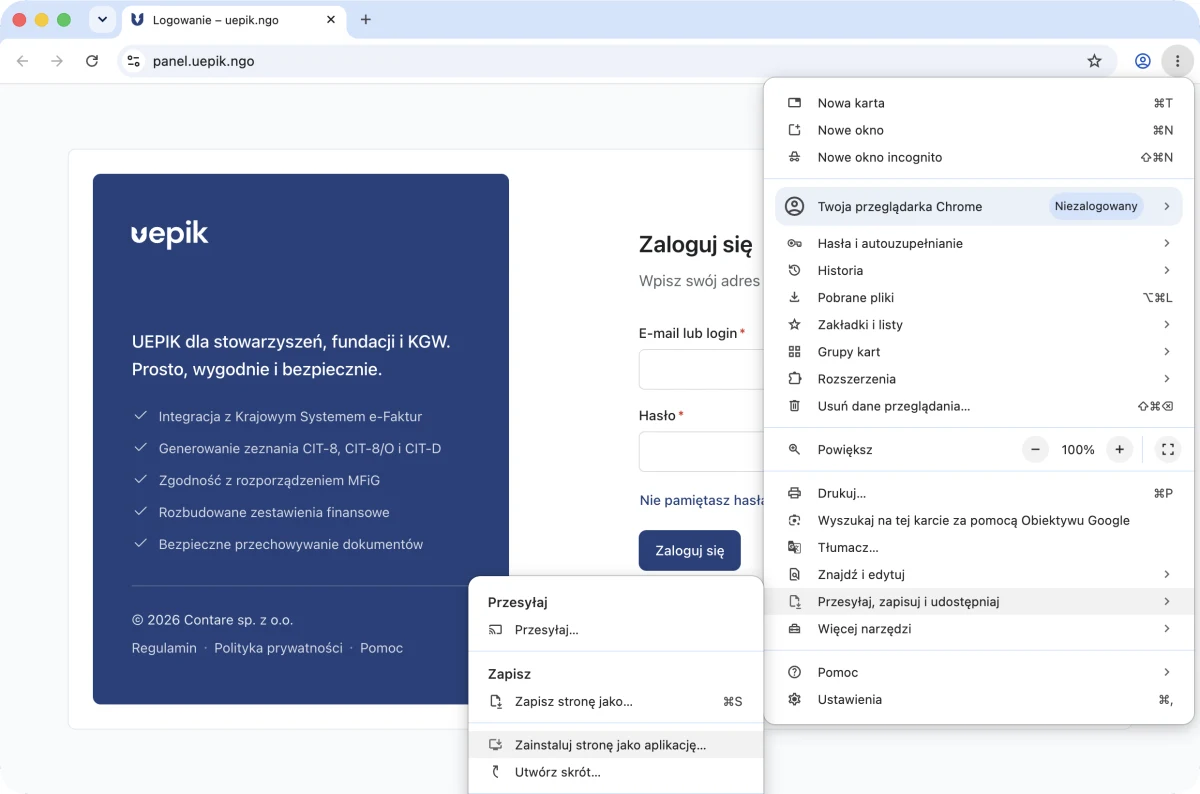This screenshot has width=1200, height=794.
Task: Expand Więcej narzędzi submenu arrow
Action: tap(1167, 628)
